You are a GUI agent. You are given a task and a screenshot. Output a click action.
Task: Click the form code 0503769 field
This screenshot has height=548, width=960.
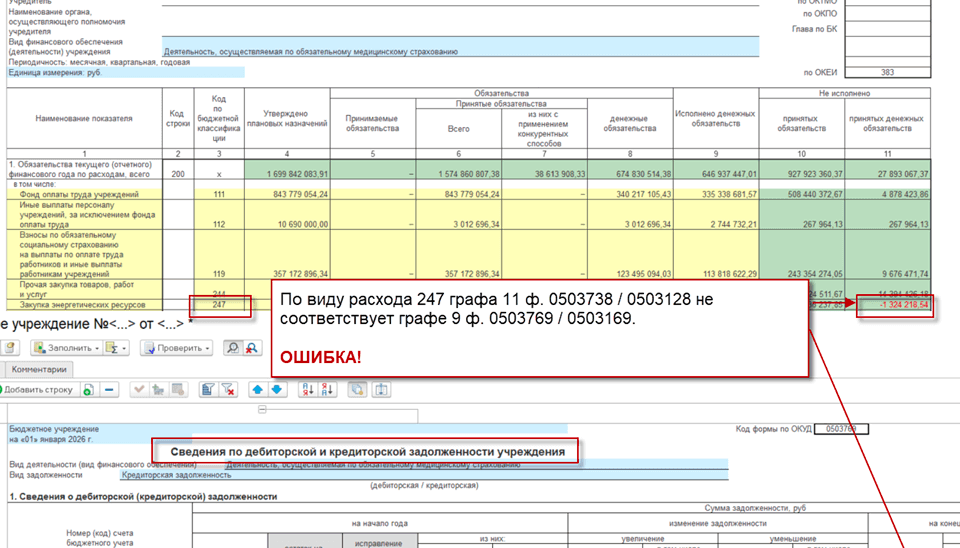(x=841, y=429)
